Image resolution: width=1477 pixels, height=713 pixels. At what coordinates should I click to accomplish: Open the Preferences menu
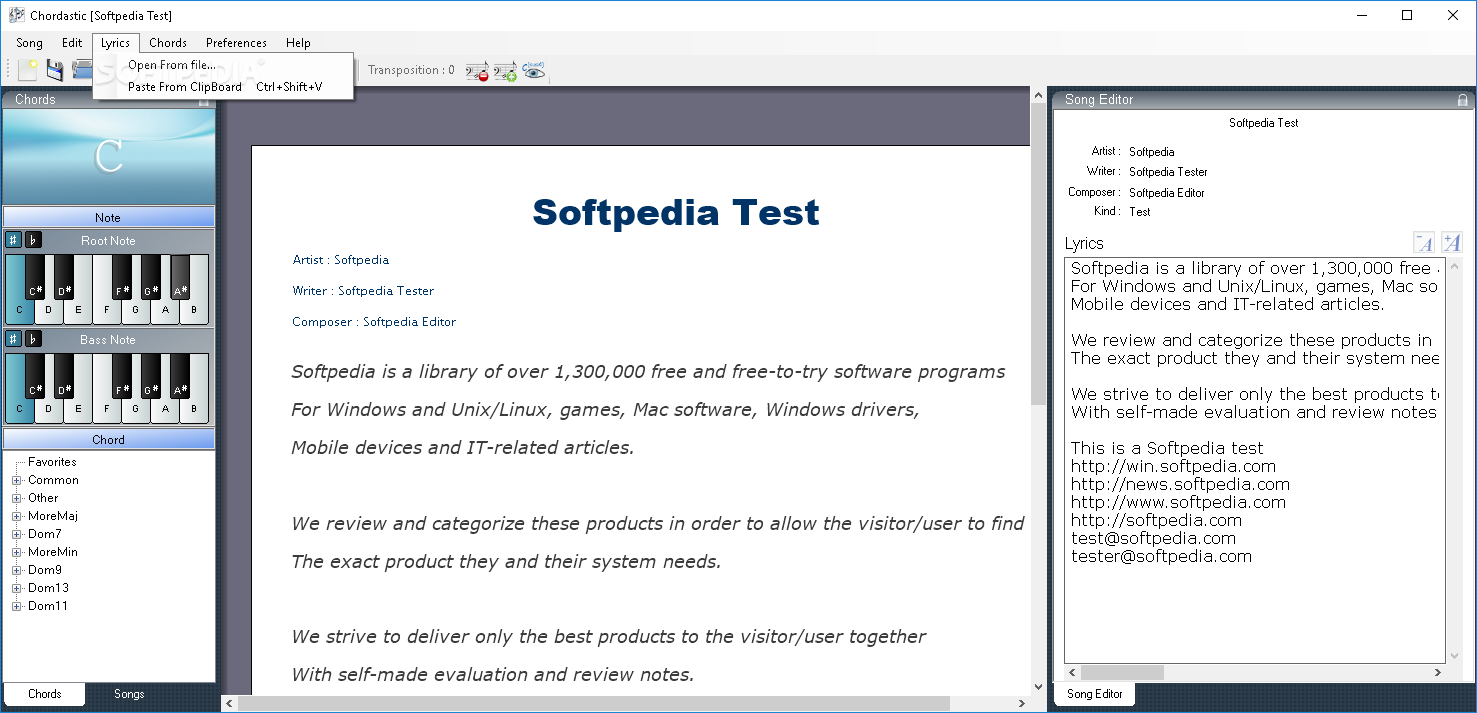point(236,43)
